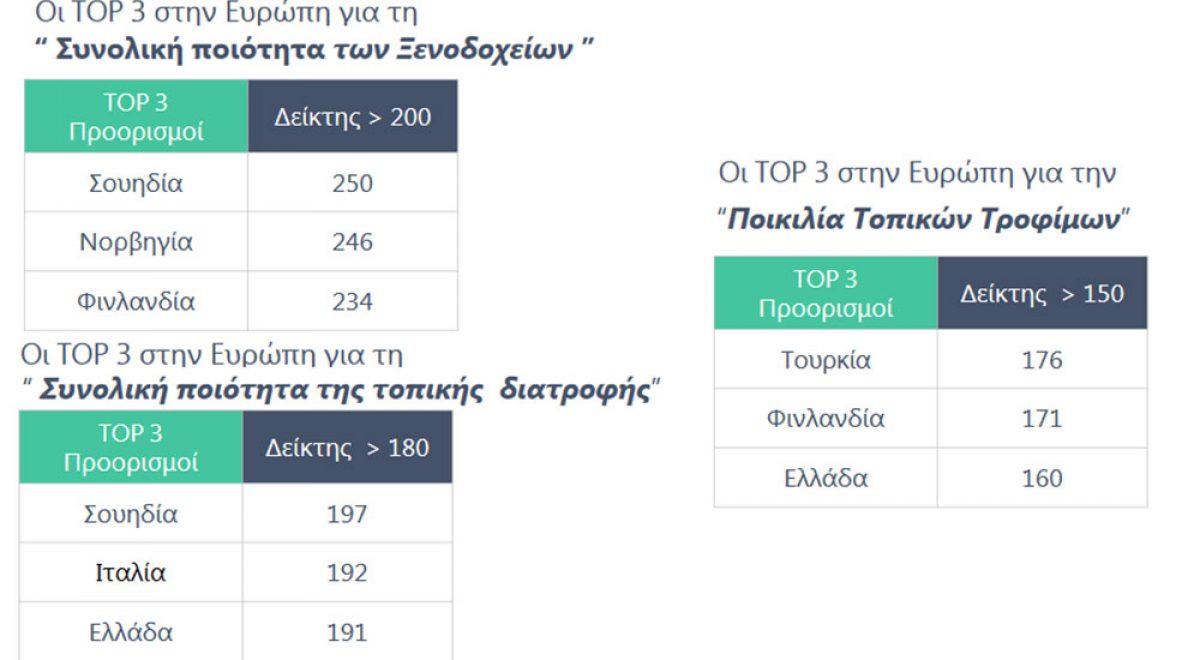
Task: Click Φινλανδία with value 171
Action: pyautogui.click(x=826, y=418)
